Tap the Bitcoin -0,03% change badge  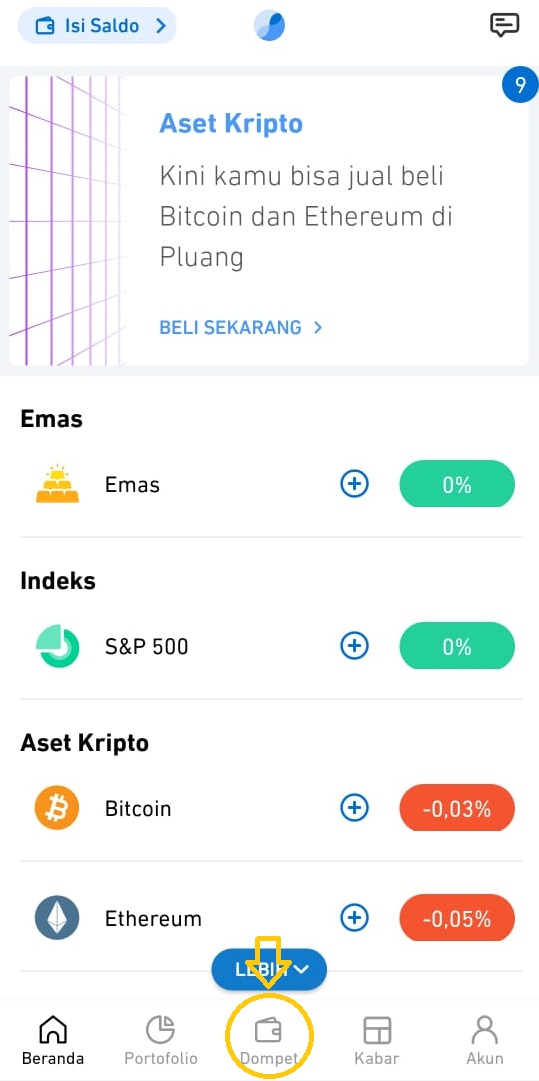tap(457, 807)
